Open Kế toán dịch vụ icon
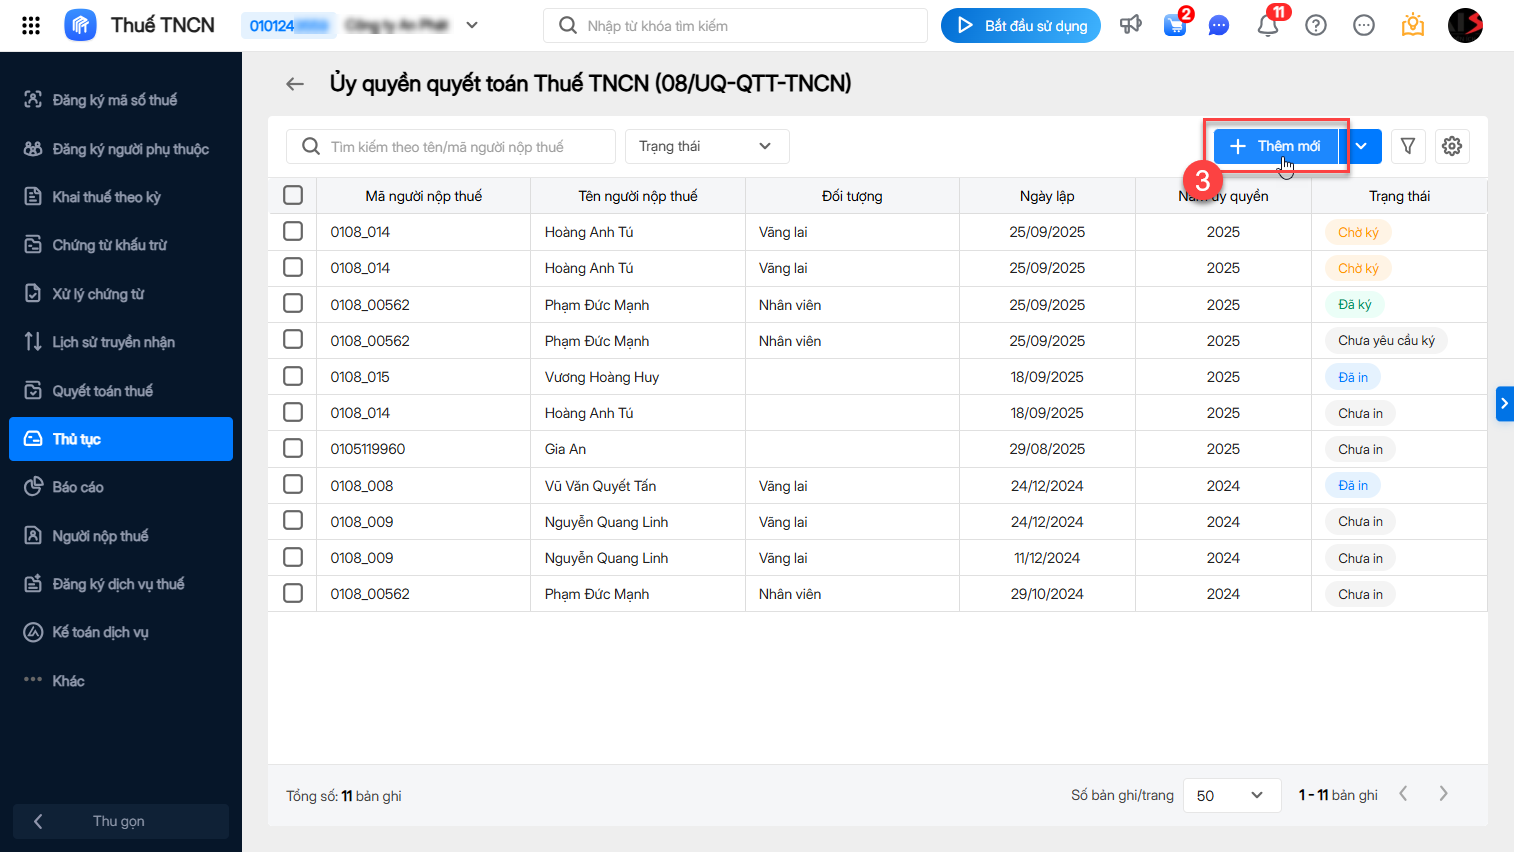Screen dimensions: 1514x852 click(x=33, y=632)
